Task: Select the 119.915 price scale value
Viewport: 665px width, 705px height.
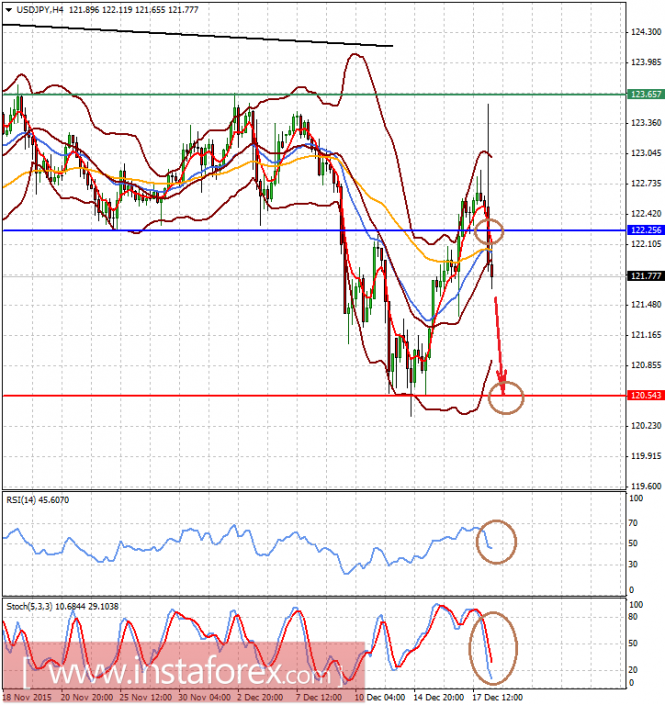Action: 646,456
